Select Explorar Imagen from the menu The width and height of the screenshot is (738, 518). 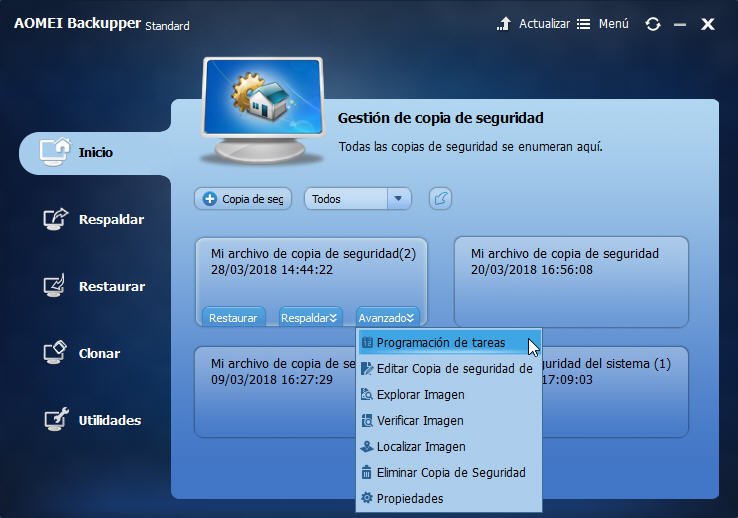(449, 394)
